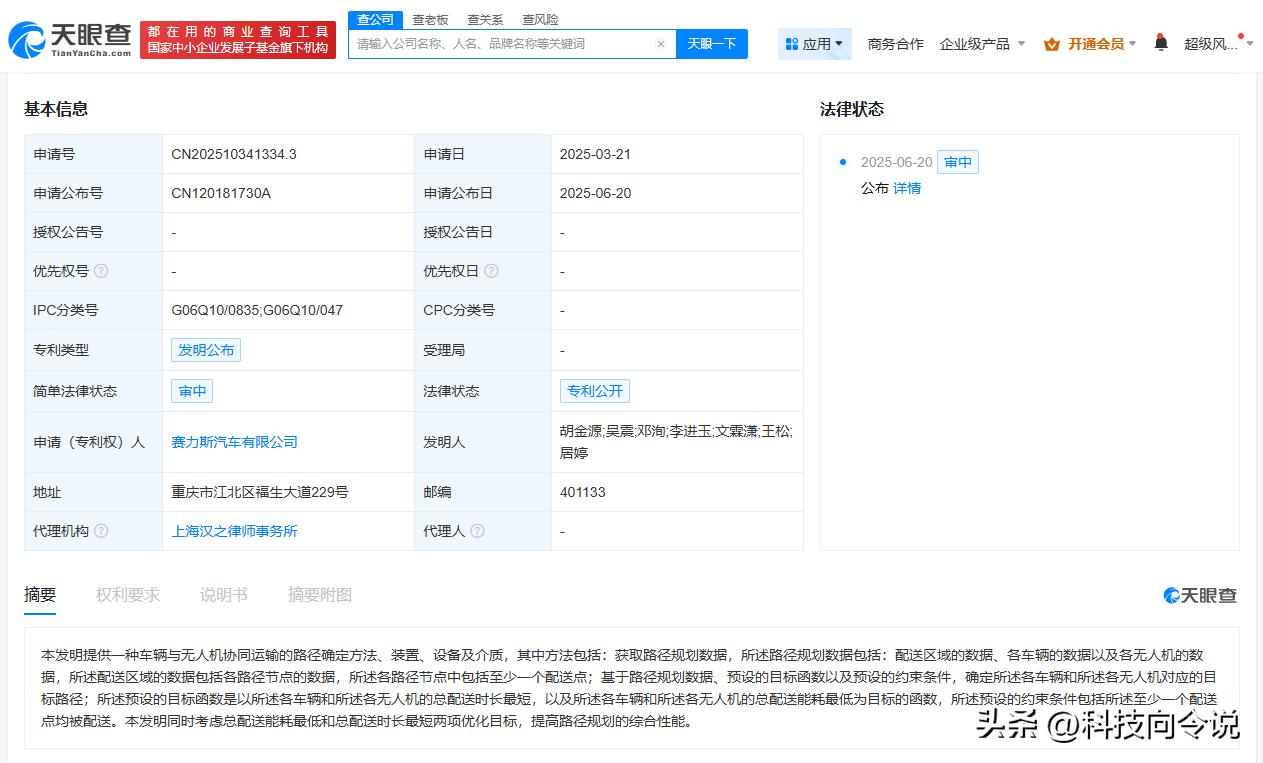Open the 赛力斯汽车有限公司 applicant link
1263x763 pixels.
[x=235, y=442]
